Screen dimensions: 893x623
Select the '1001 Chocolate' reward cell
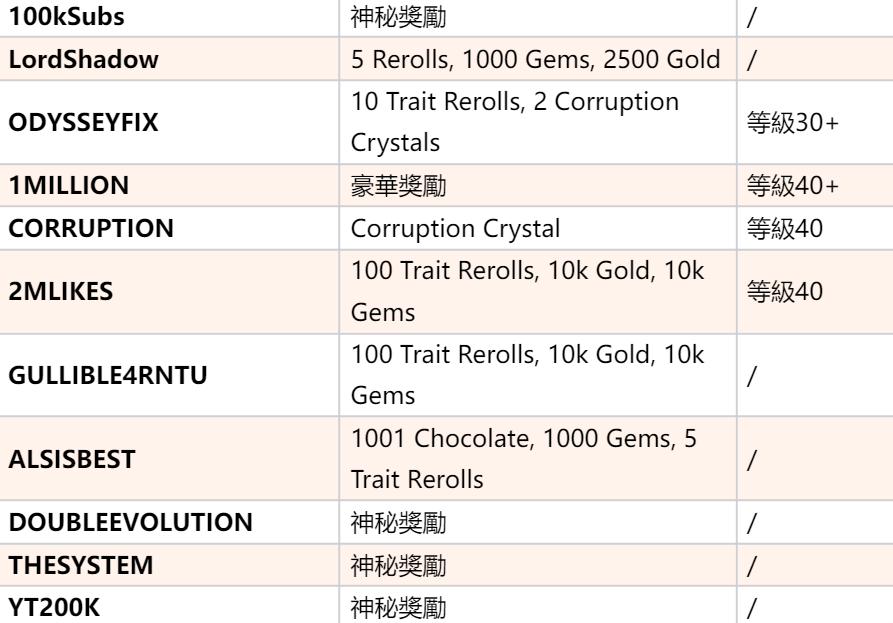pyautogui.click(x=538, y=459)
